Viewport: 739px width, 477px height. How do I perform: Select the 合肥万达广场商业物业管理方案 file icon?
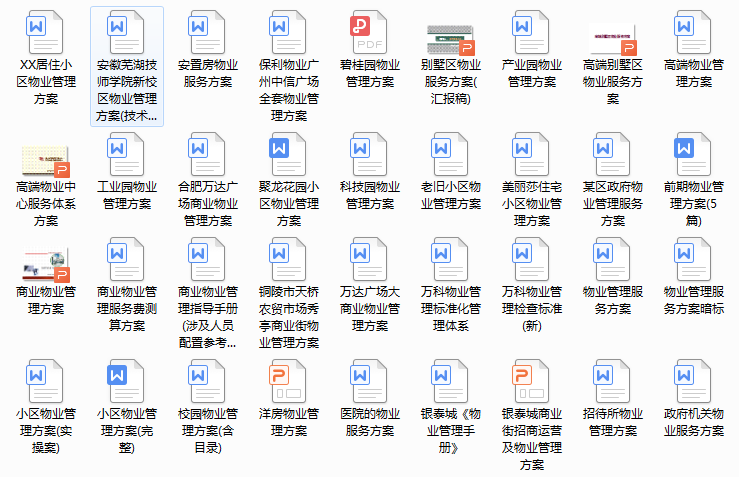(x=207, y=154)
